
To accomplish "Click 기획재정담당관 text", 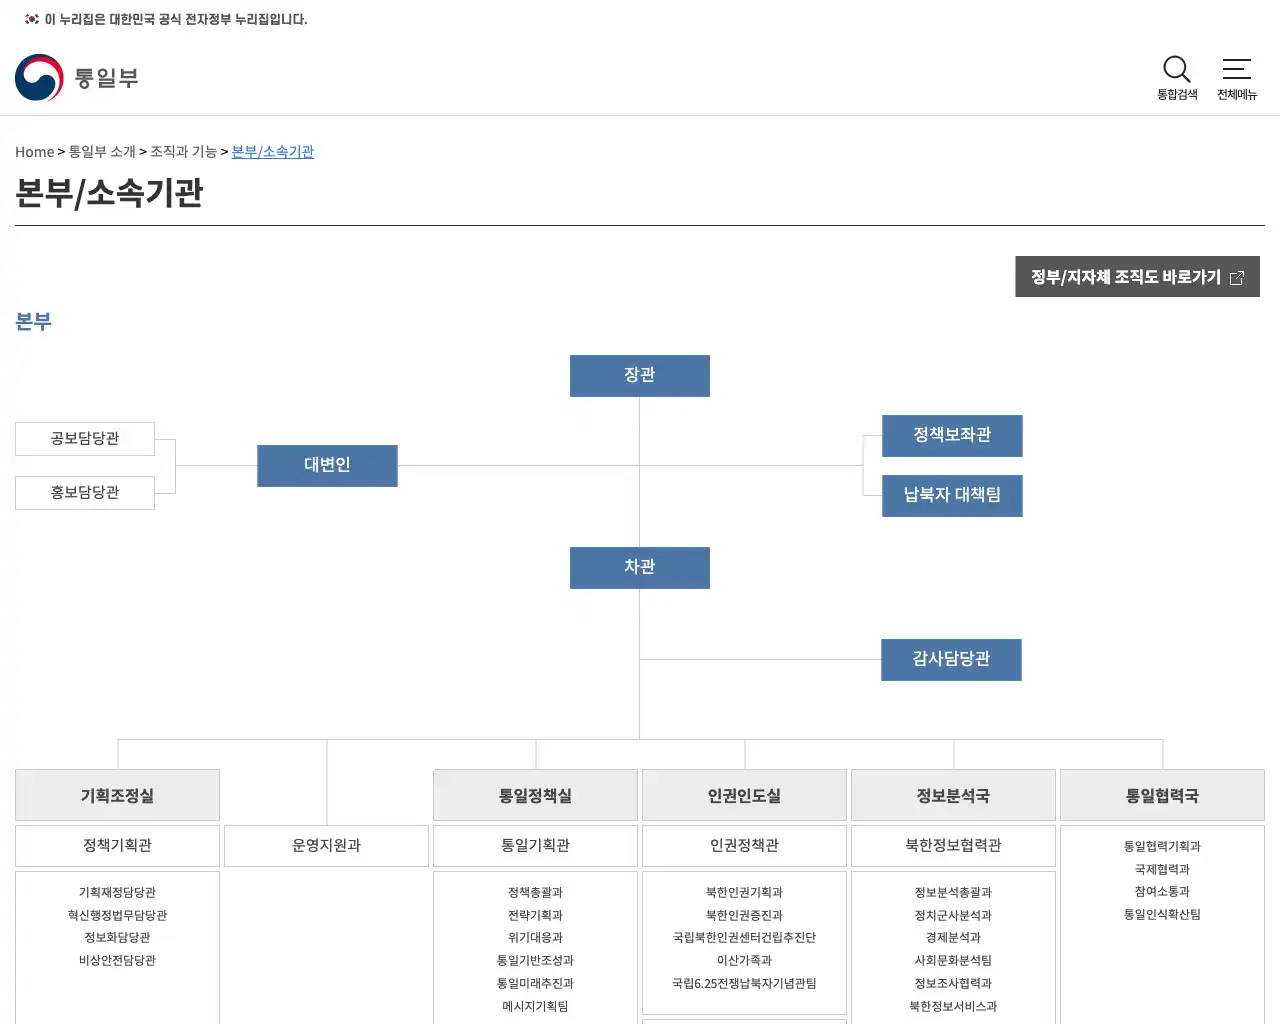I will [x=117, y=892].
